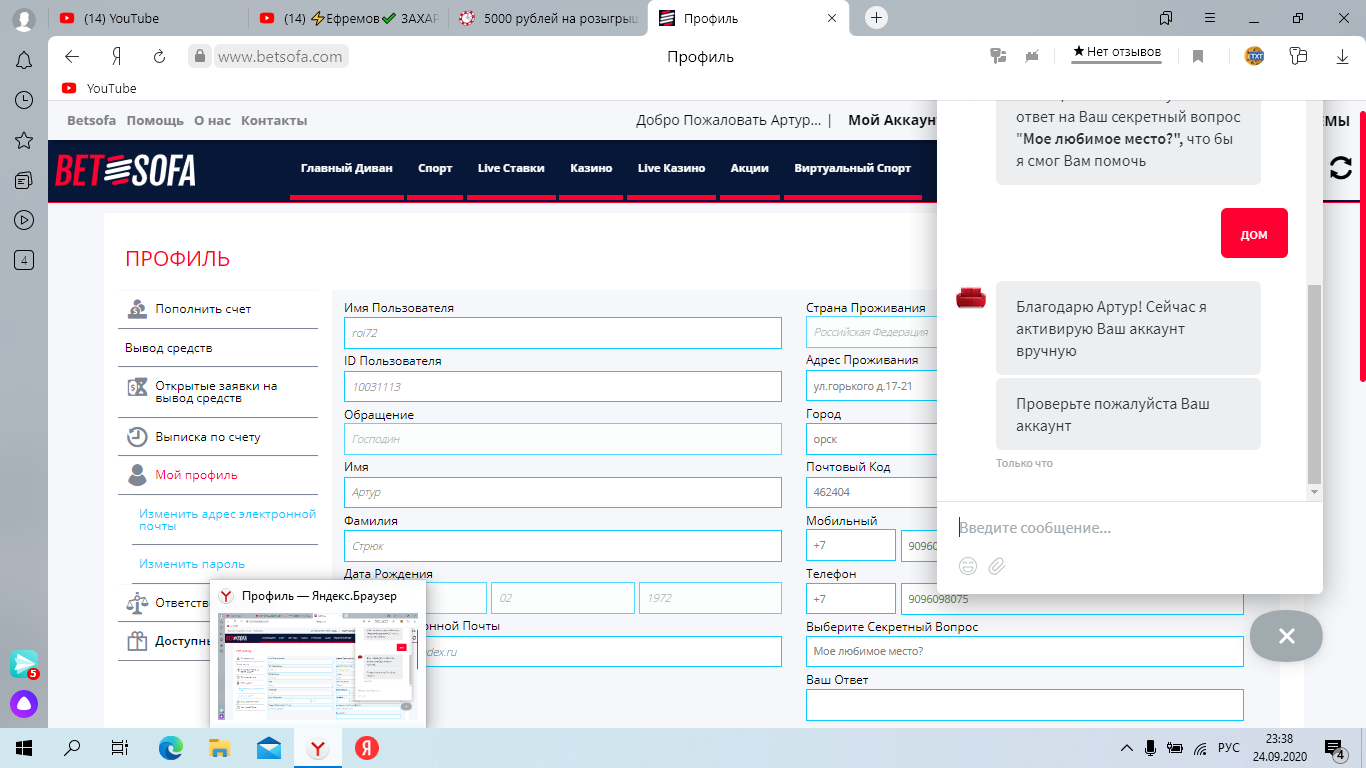Go back using the browser back arrow

(x=72, y=57)
